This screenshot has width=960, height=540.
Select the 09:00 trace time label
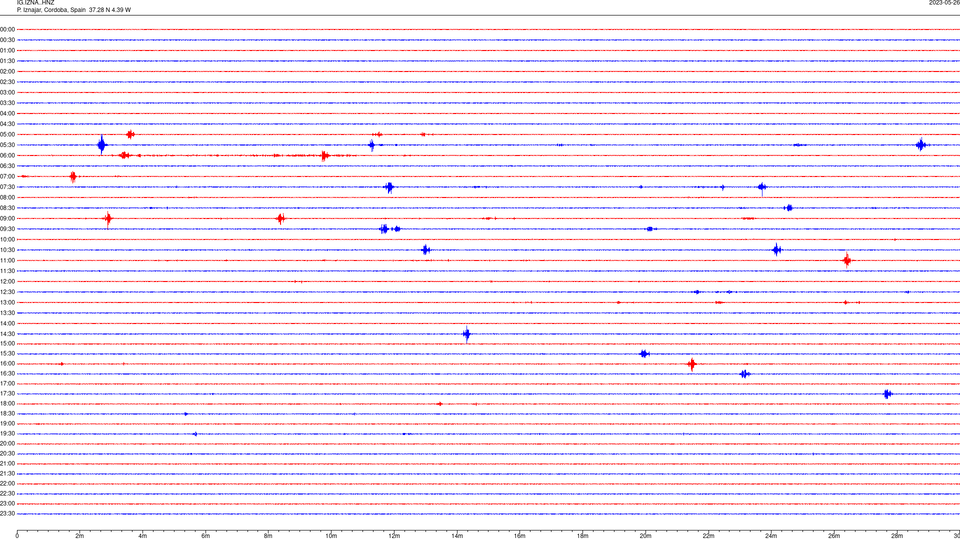tap(7, 219)
